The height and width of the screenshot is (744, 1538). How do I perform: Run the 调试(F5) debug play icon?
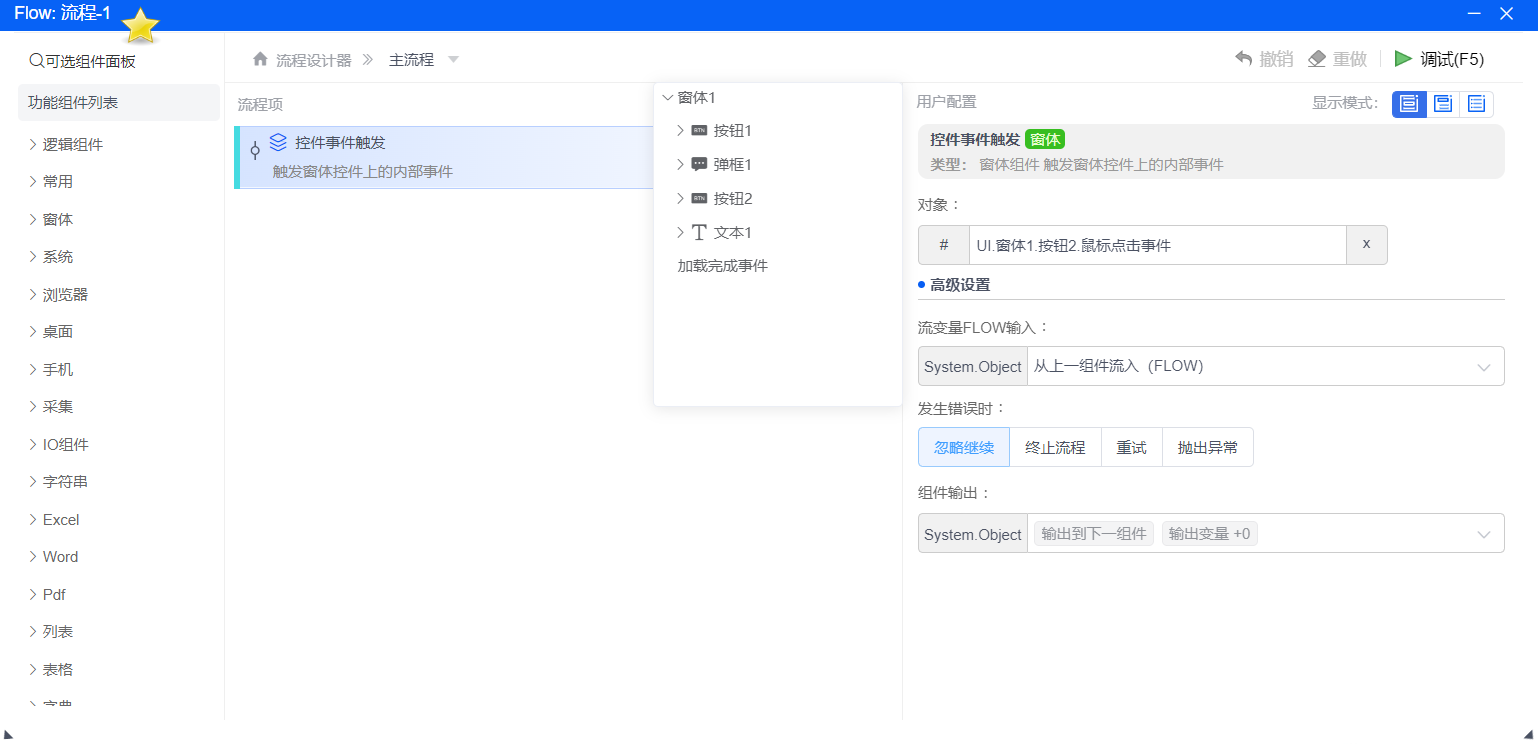click(1404, 59)
